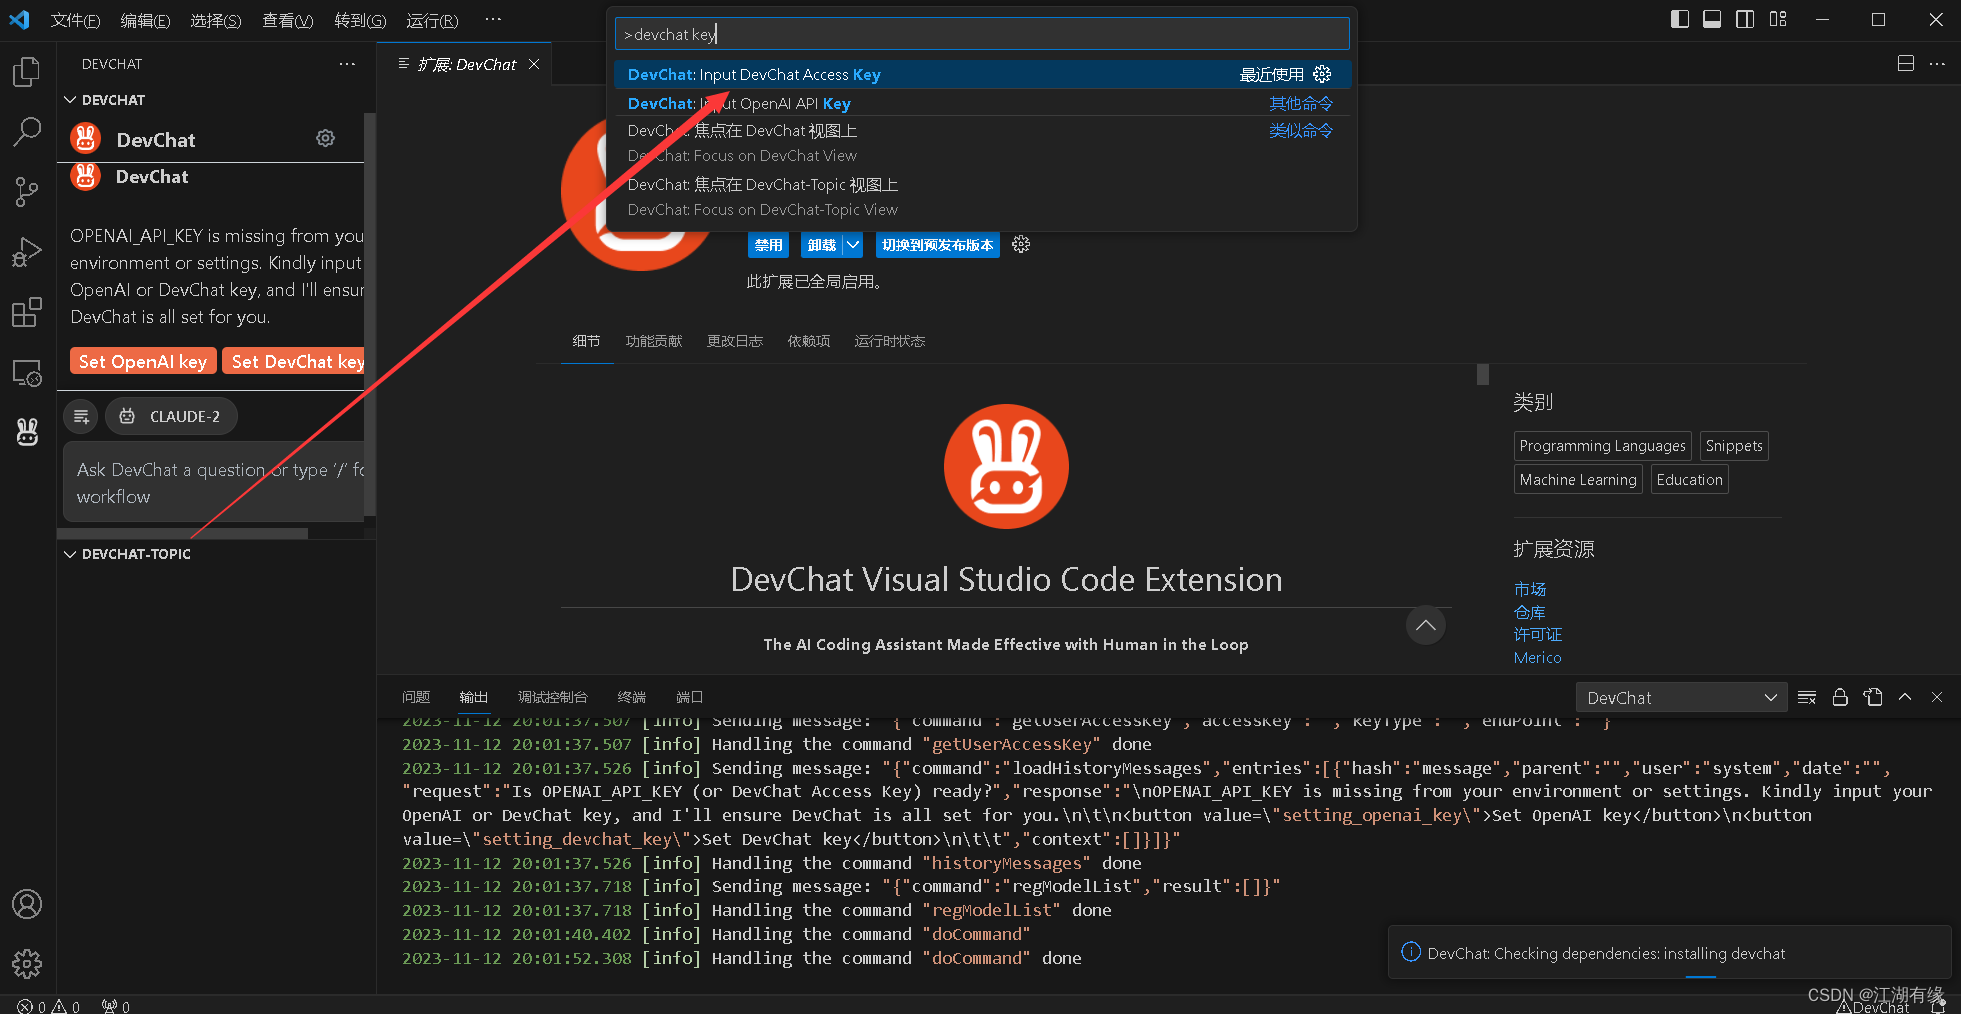Open the Explorer view in activity bar
This screenshot has height=1014, width=1961.
point(27,72)
